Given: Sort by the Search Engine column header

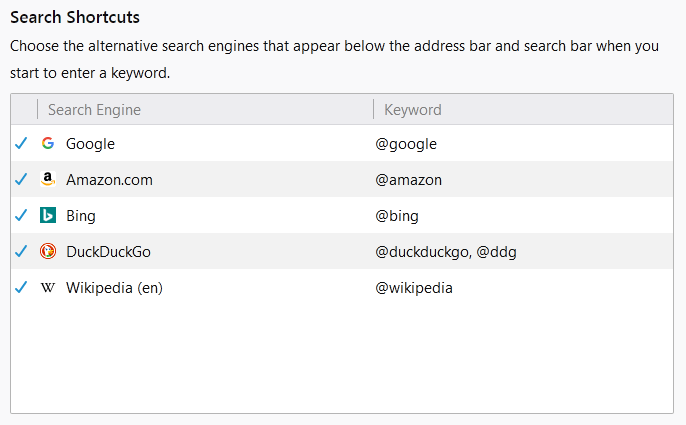Looking at the screenshot, I should click(94, 110).
